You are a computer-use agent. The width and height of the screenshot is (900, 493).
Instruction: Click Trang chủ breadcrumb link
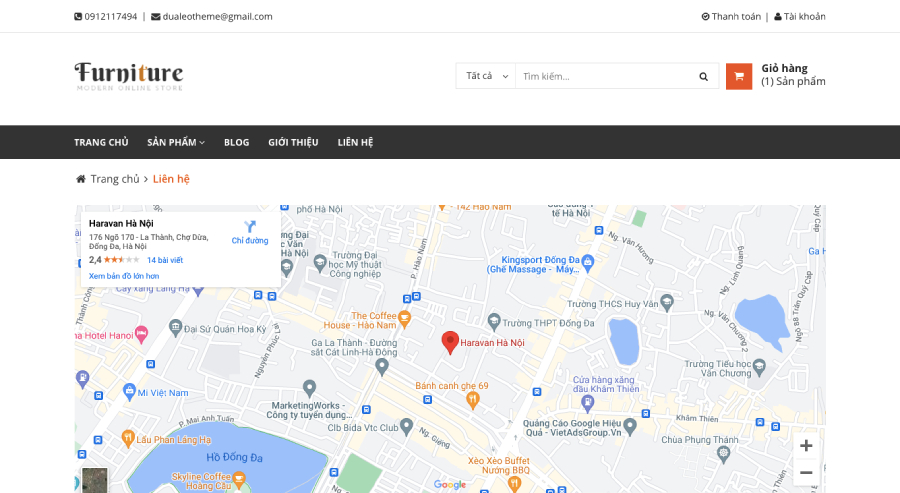point(115,179)
